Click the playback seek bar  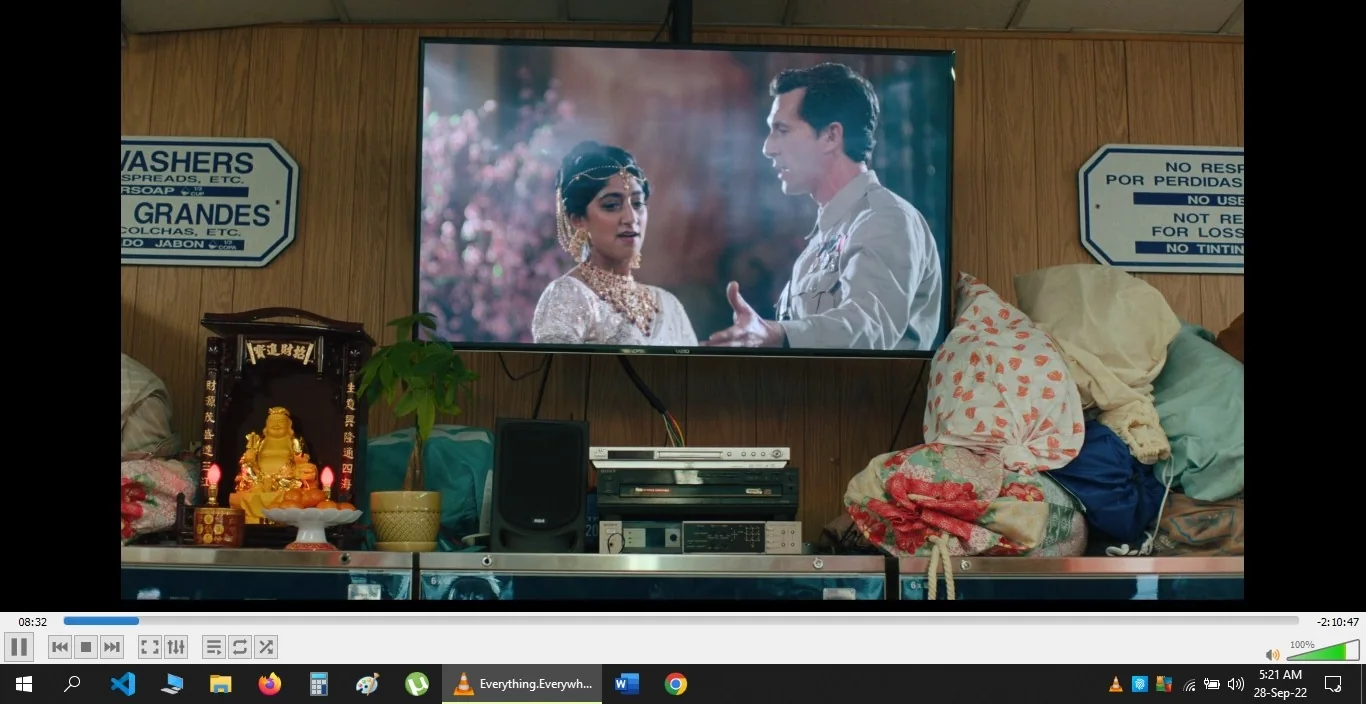click(681, 621)
